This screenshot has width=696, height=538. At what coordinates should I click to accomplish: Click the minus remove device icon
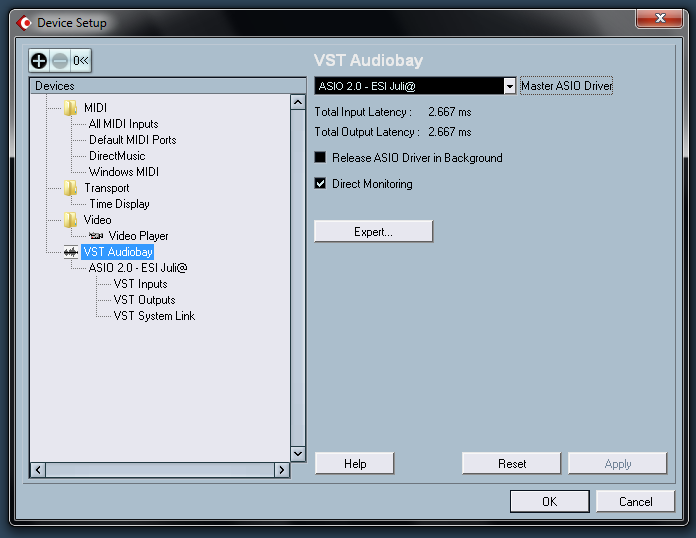click(x=60, y=60)
